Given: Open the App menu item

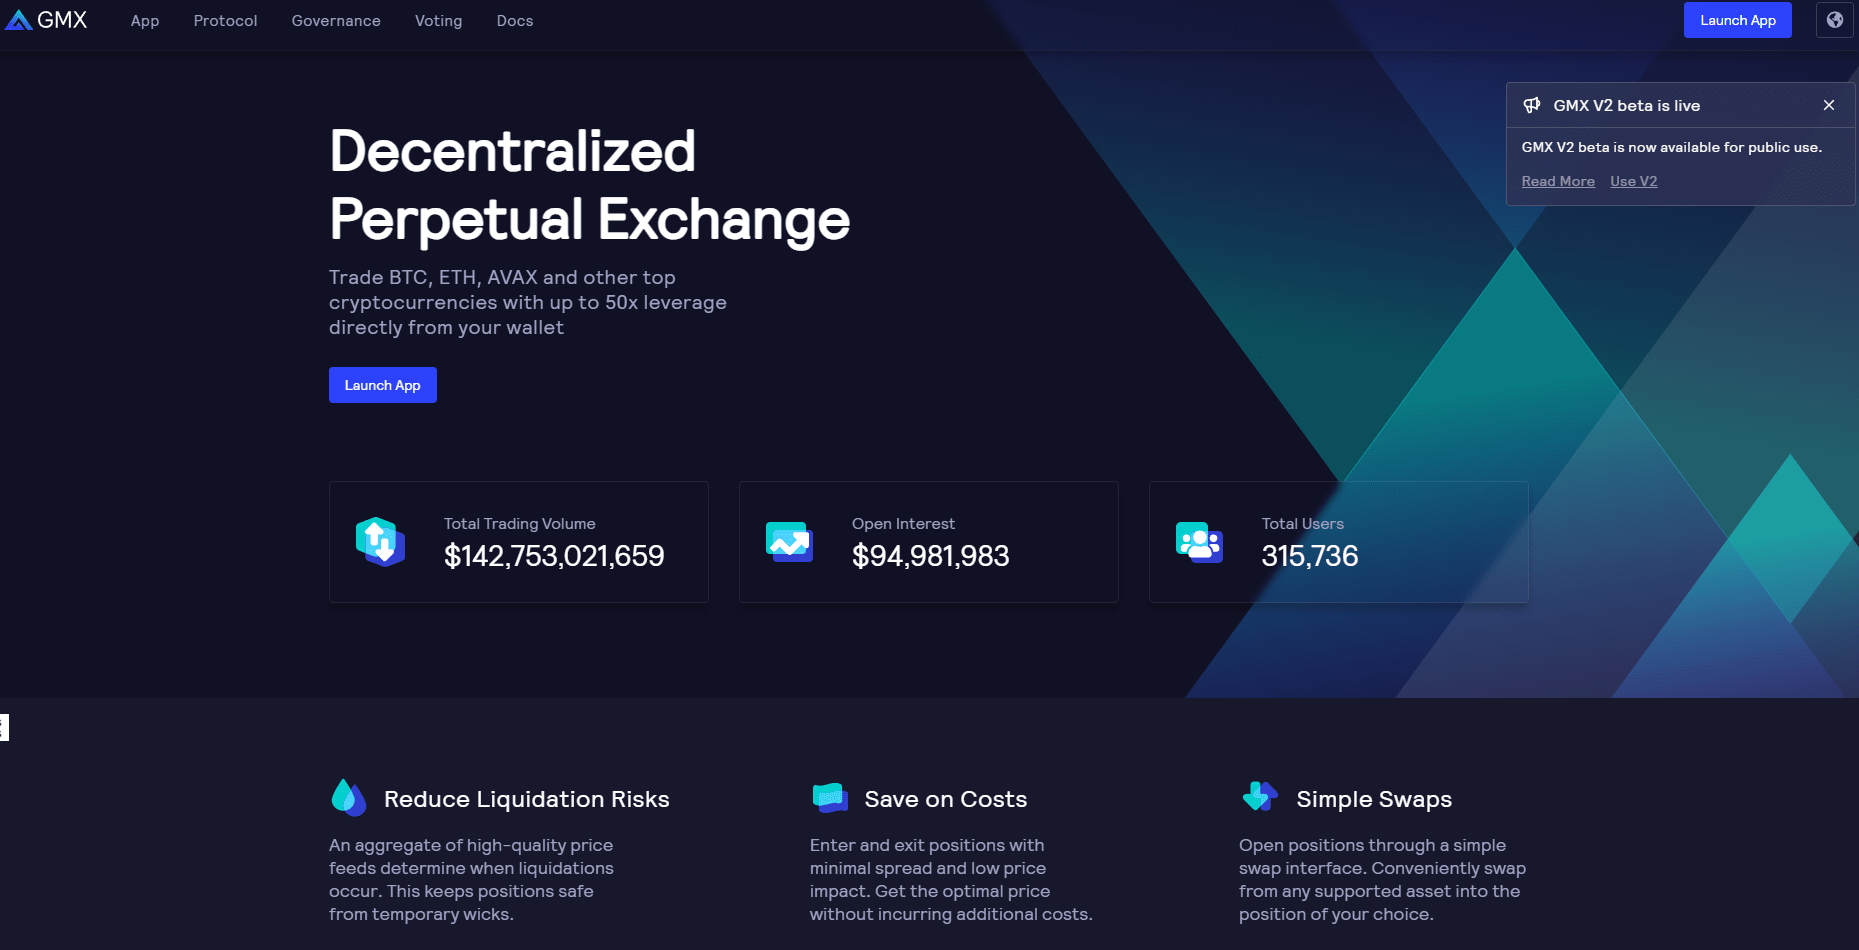Looking at the screenshot, I should click(x=144, y=20).
